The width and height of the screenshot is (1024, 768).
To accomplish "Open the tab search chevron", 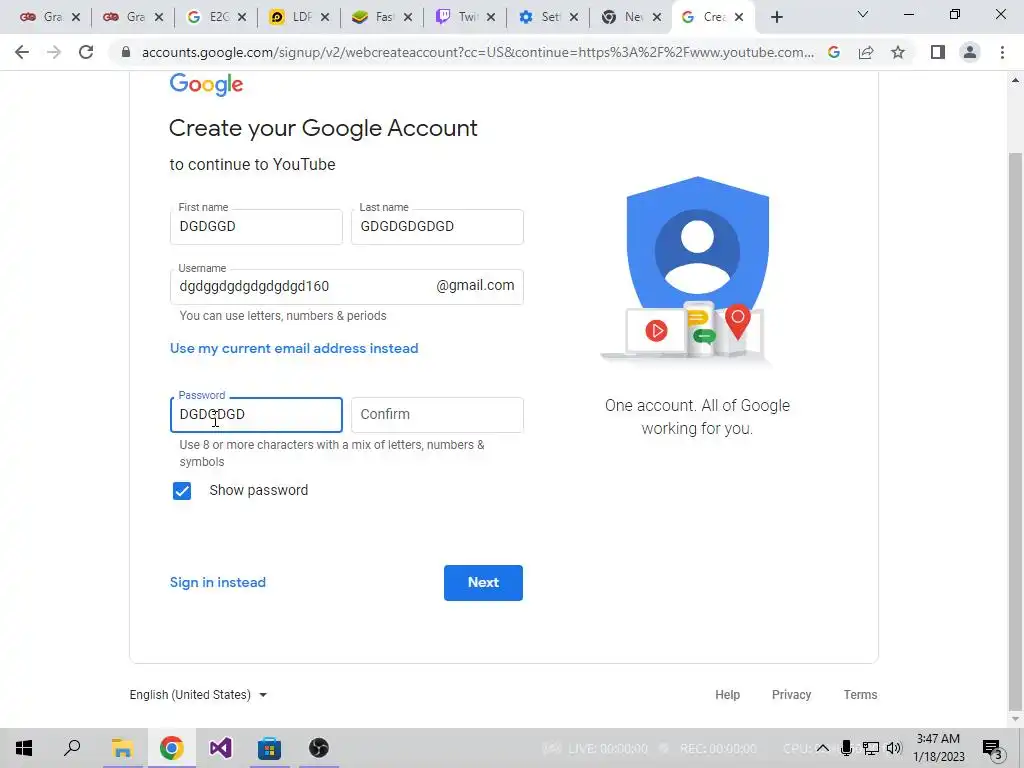I will (x=863, y=14).
